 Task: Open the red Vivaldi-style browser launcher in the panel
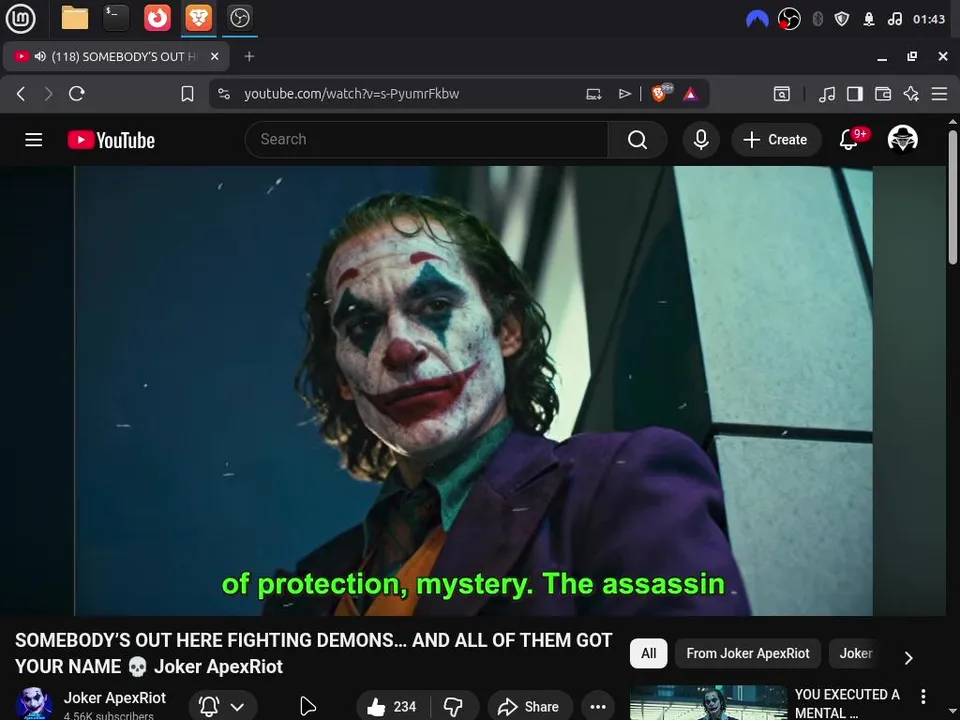click(x=157, y=18)
